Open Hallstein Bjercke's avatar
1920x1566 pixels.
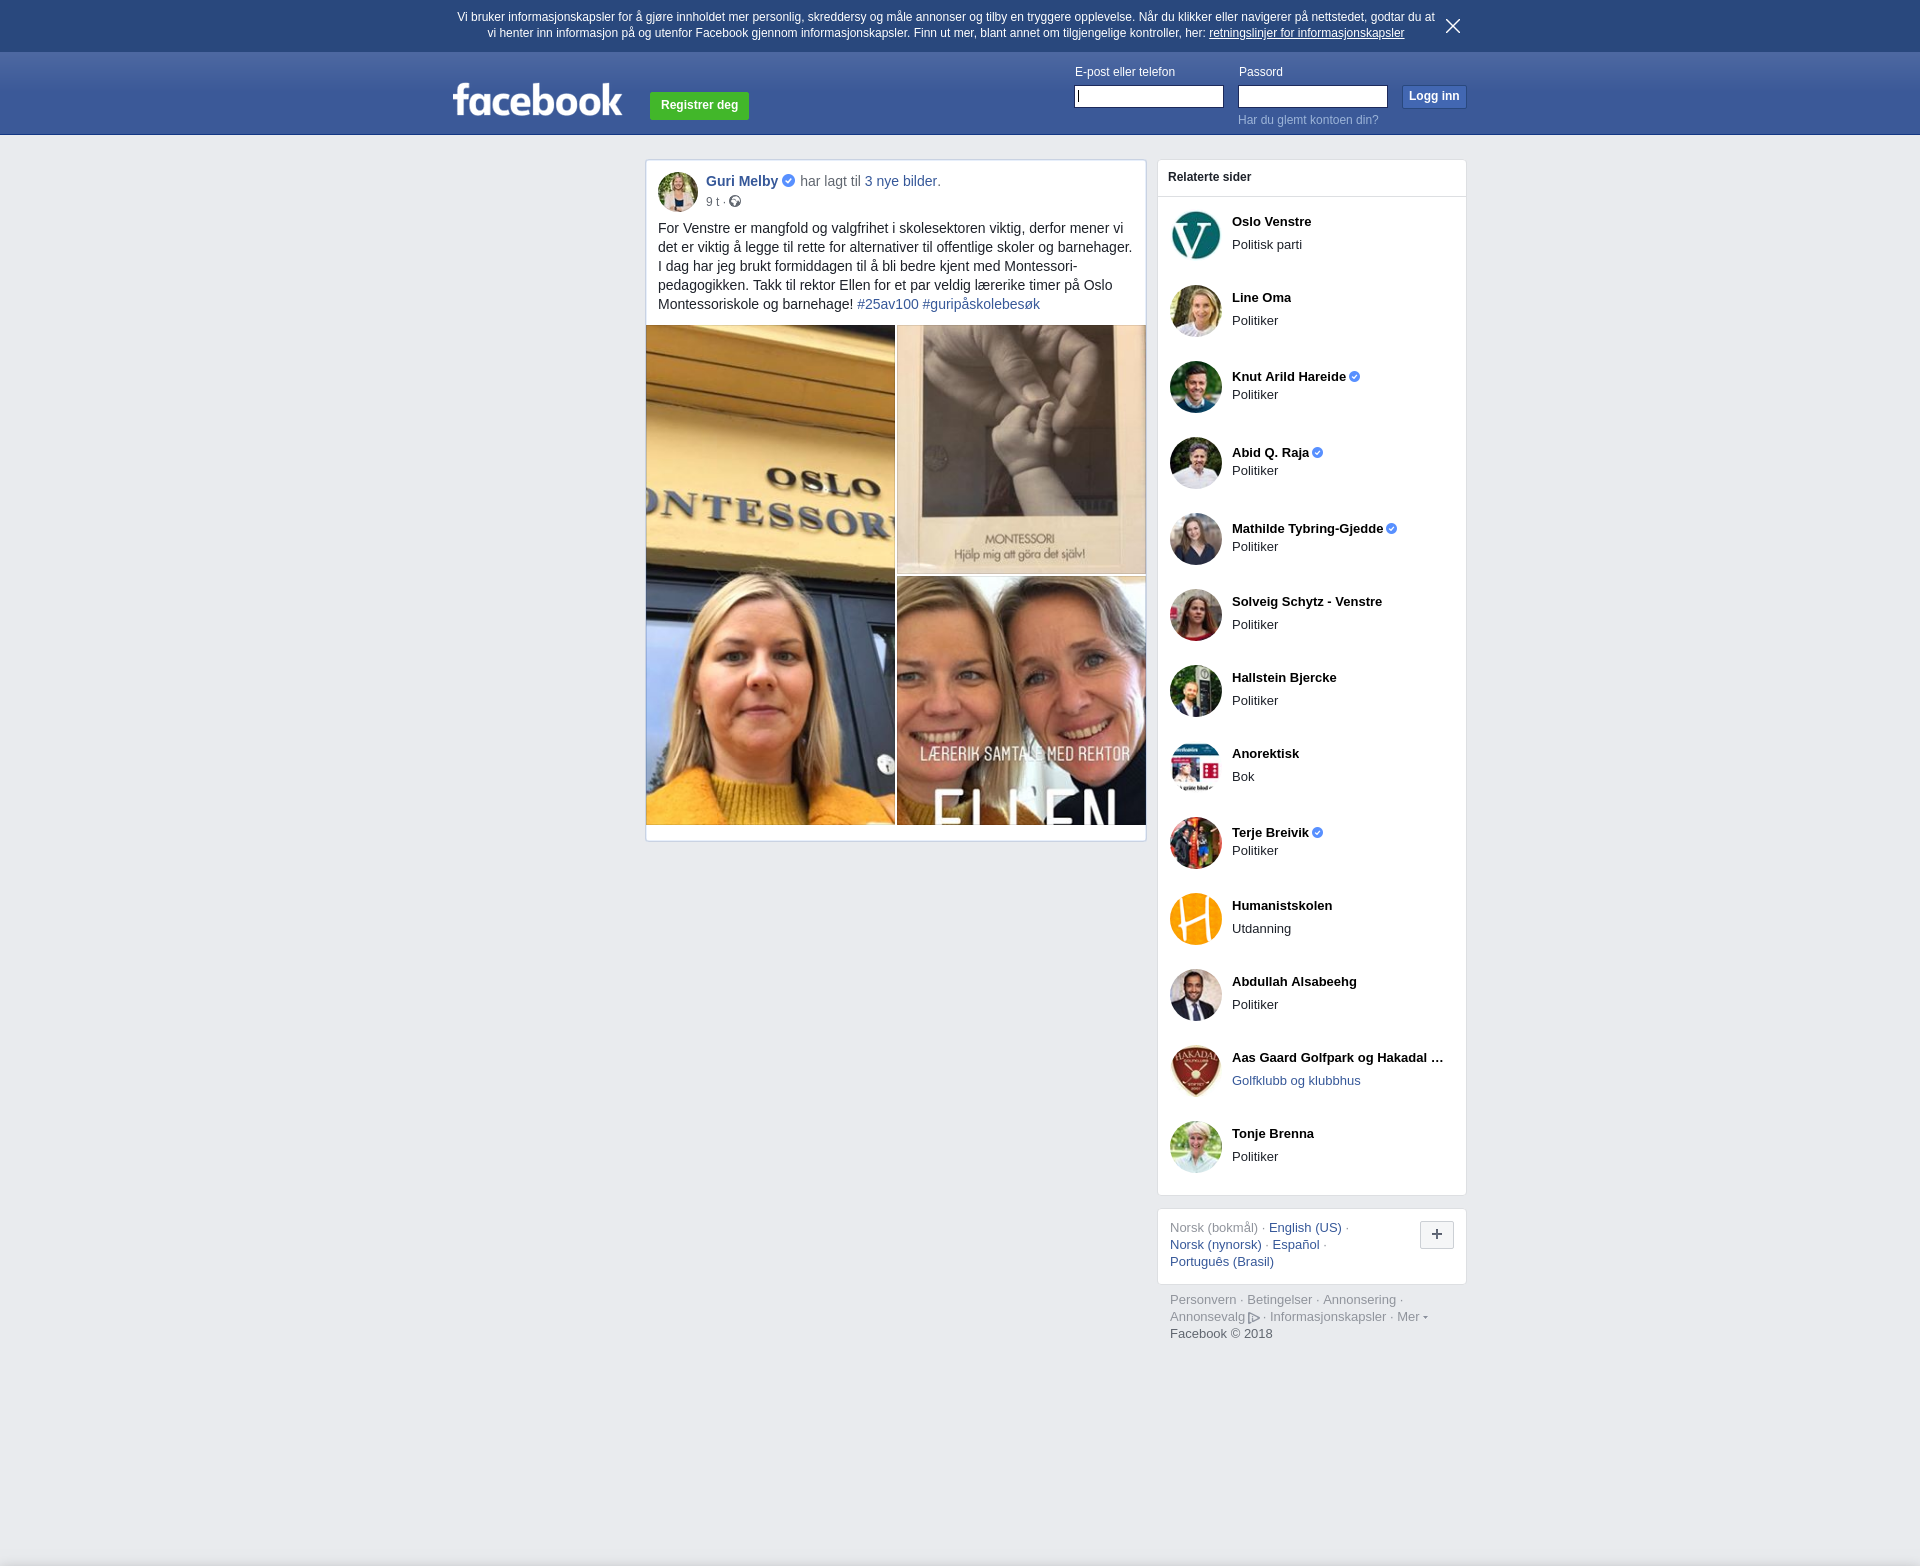[x=1196, y=691]
